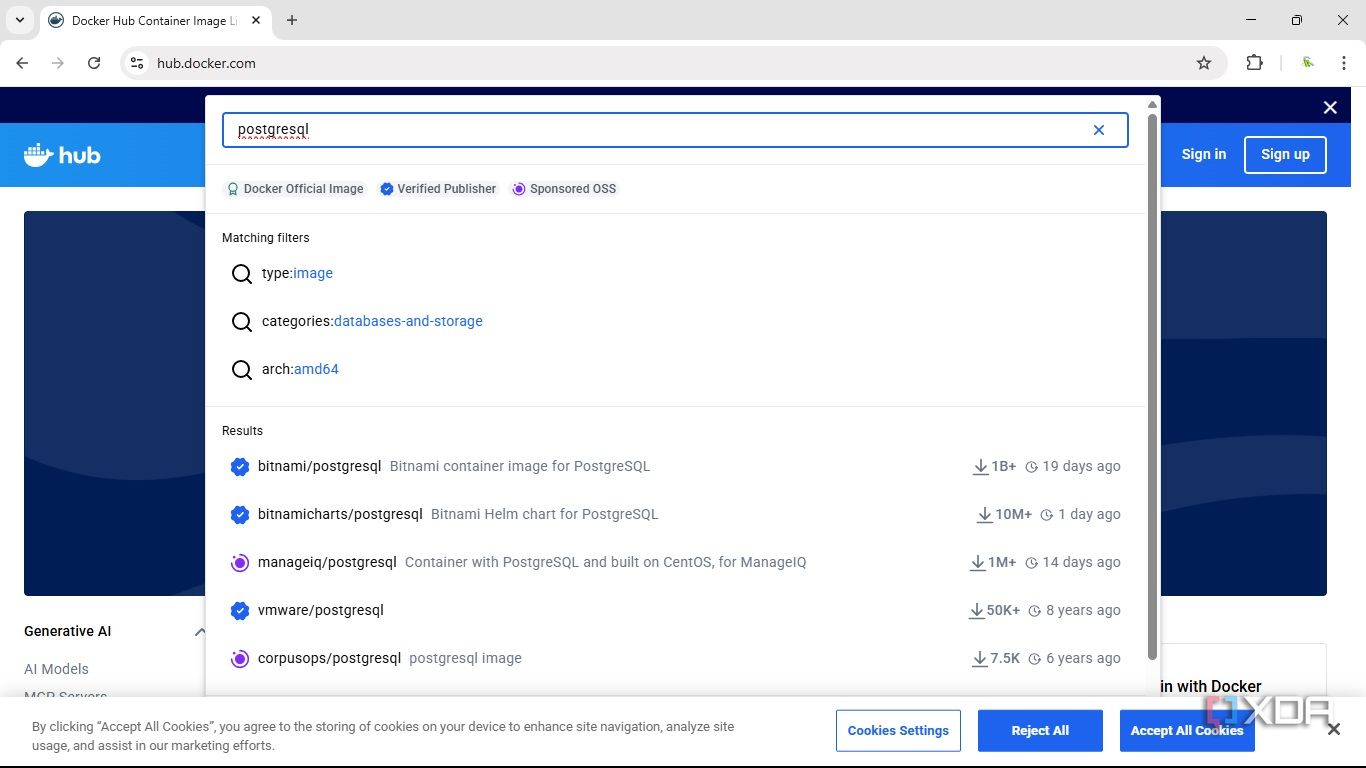1366x768 pixels.
Task: Close the top announcement banner
Action: 1330,107
